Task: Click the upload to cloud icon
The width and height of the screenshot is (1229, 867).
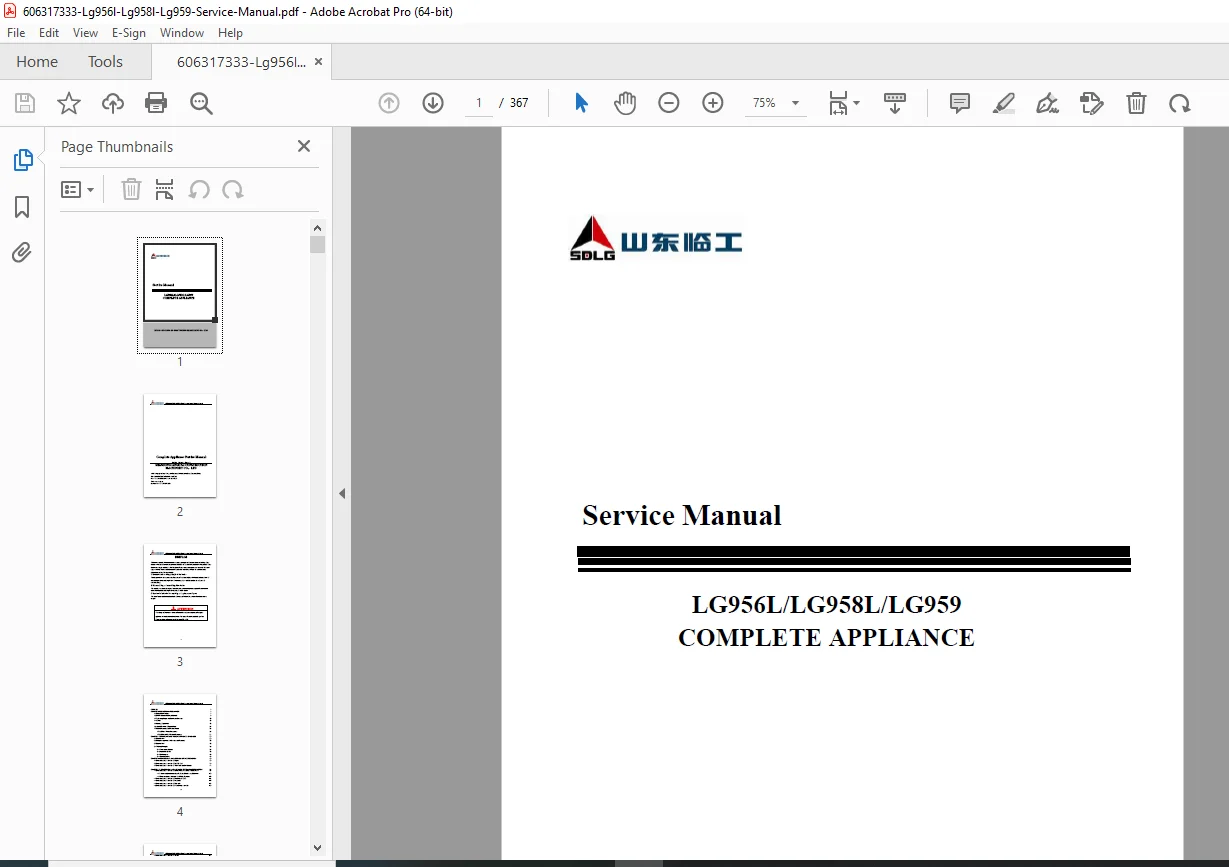Action: click(113, 103)
